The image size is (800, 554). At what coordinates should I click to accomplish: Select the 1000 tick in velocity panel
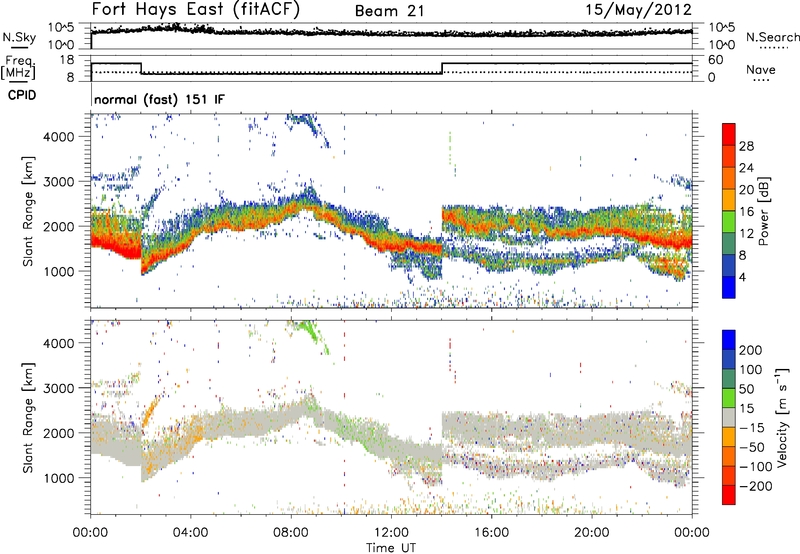click(x=59, y=478)
